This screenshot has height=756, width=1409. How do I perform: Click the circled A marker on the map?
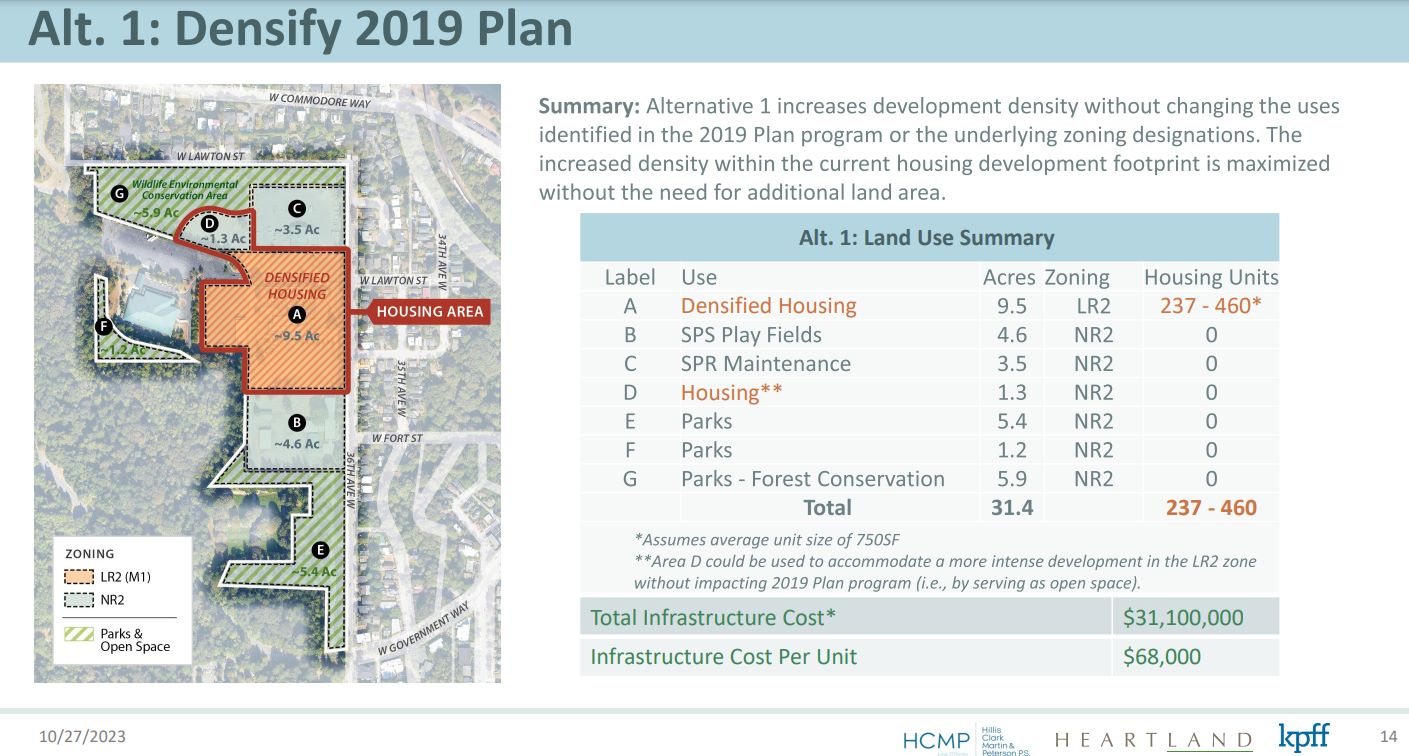296,314
